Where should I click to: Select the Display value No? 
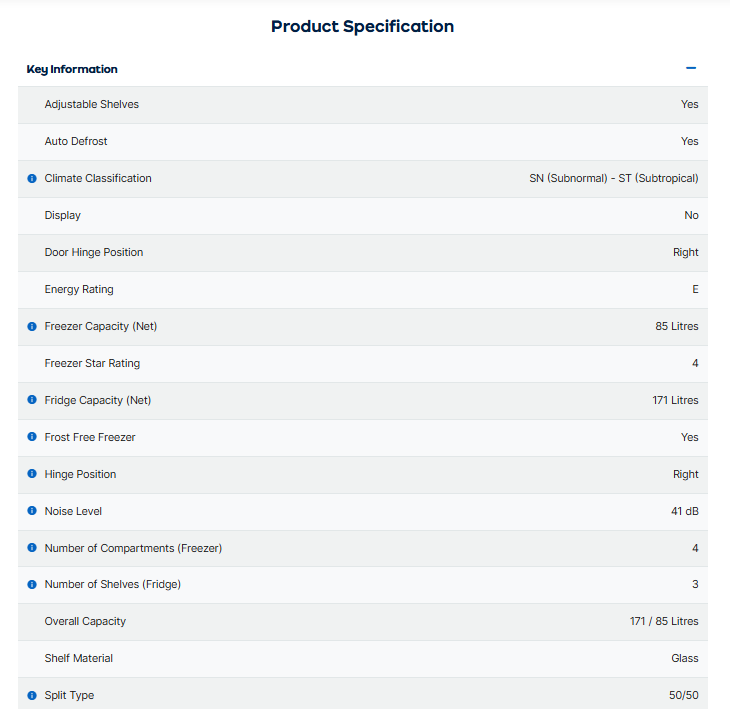(691, 215)
